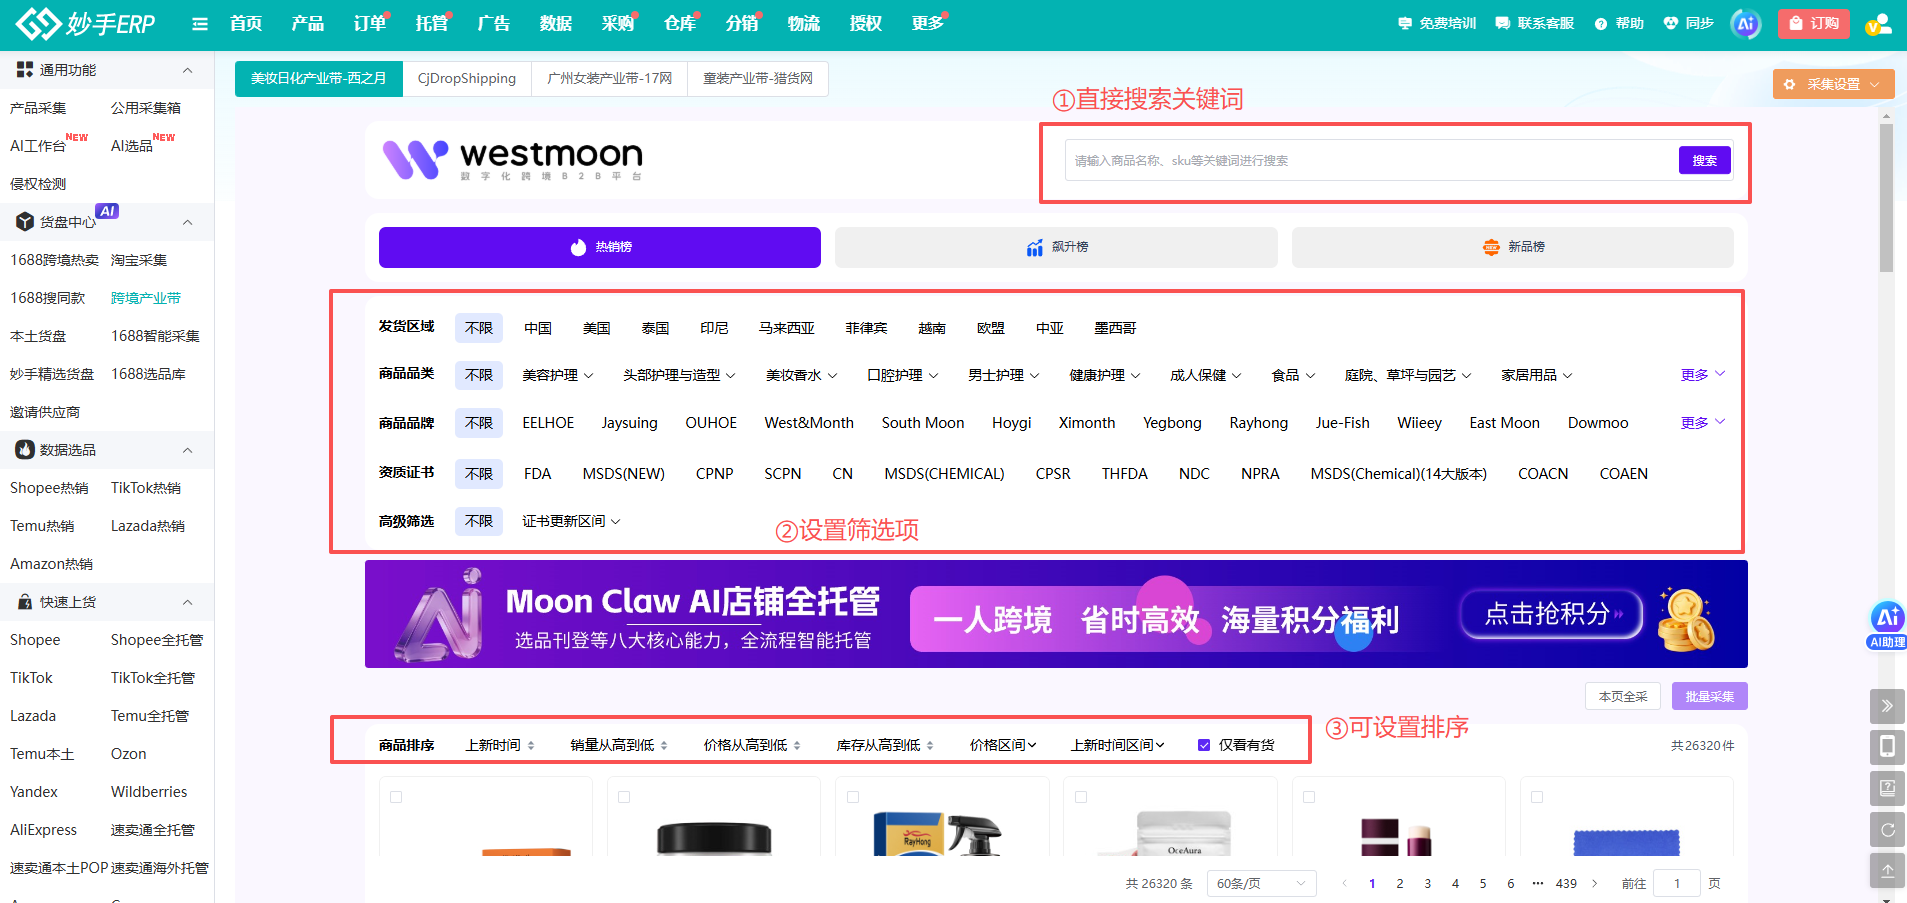Screen dimensions: 1907x903
Task: Tick the first product card checkbox
Action: 396,797
